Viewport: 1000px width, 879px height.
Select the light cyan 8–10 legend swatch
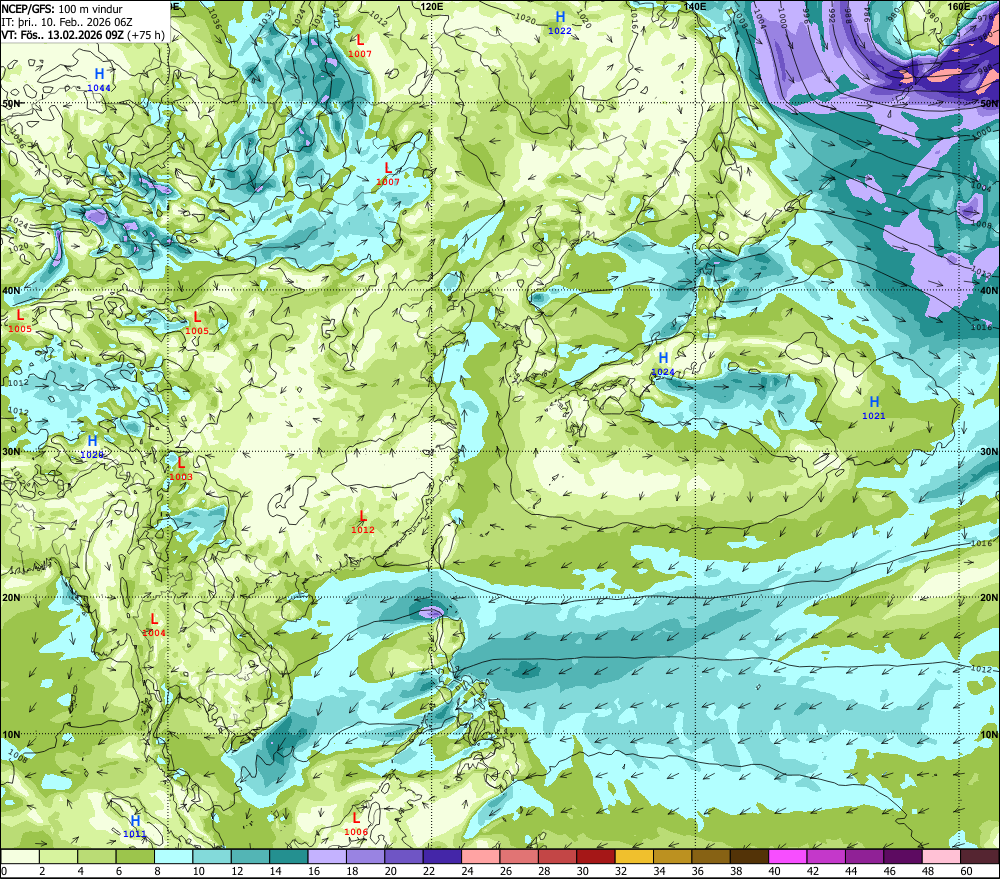point(173,856)
